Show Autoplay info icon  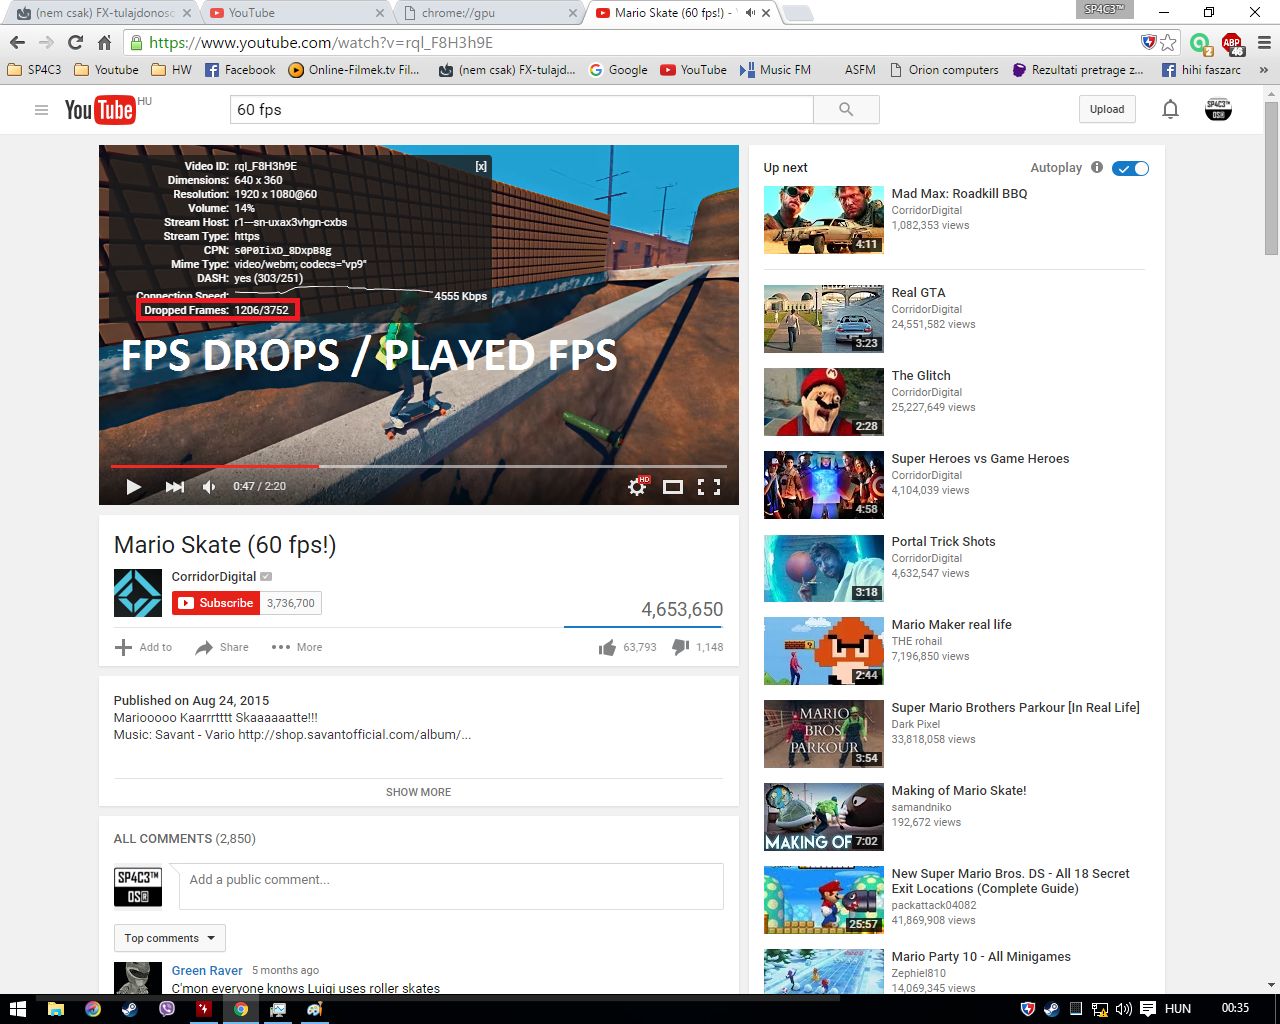point(1097,167)
